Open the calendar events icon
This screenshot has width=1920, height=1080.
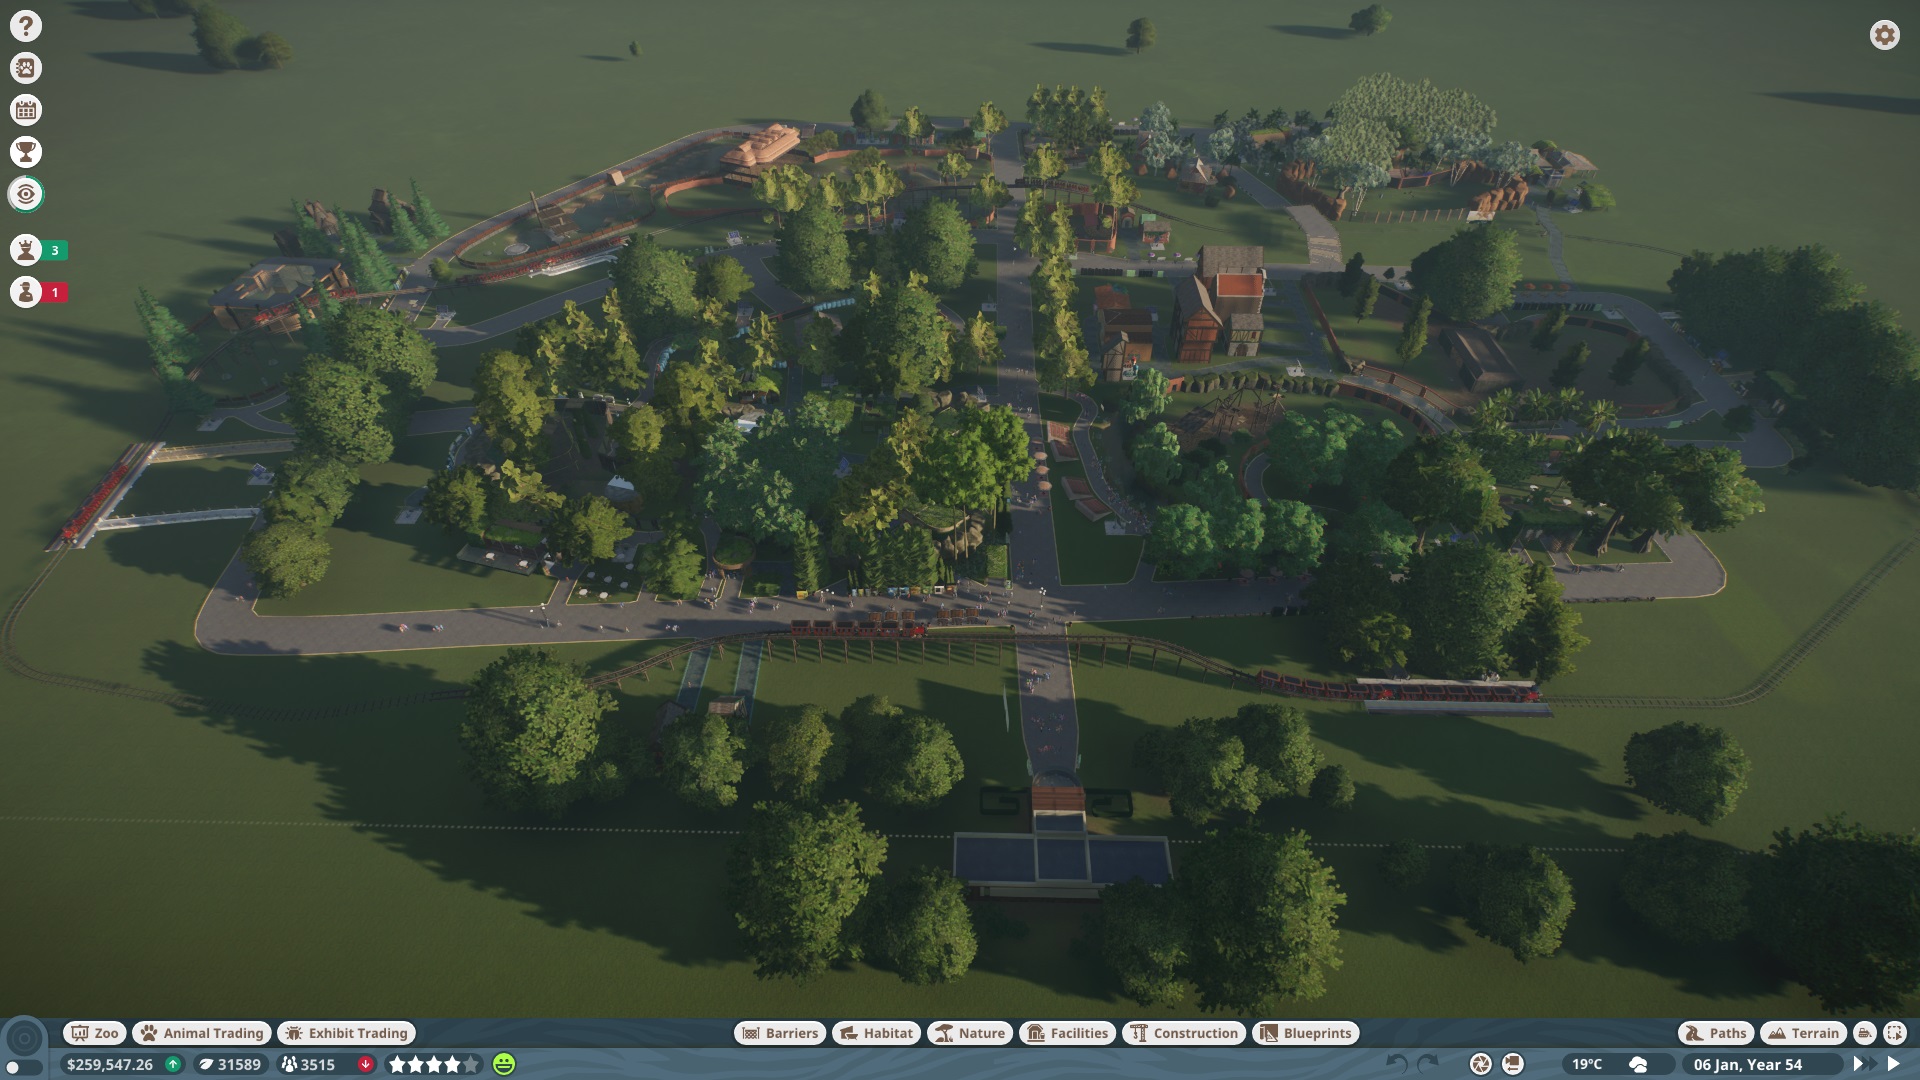click(x=26, y=110)
